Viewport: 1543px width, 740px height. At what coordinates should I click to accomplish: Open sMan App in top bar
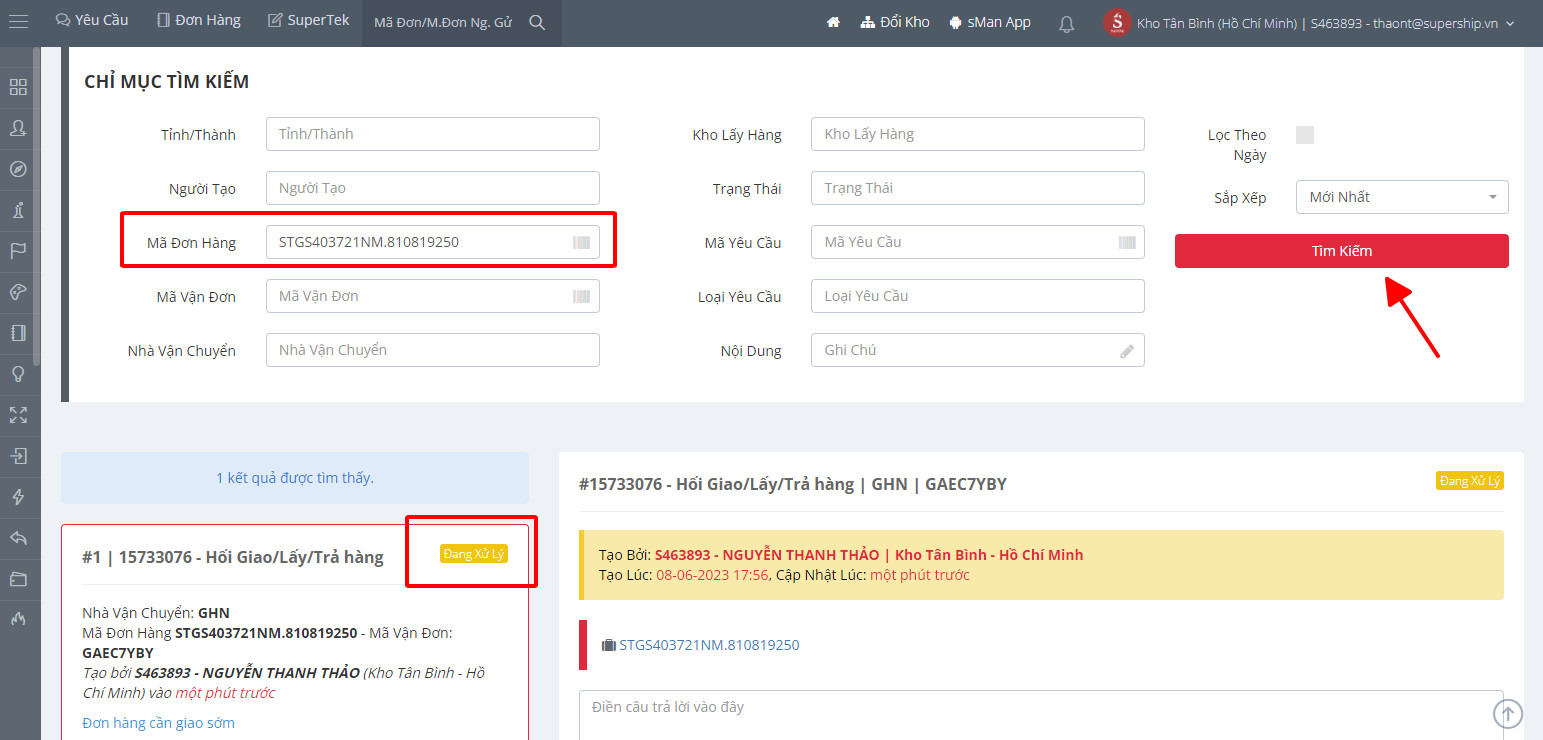click(990, 22)
